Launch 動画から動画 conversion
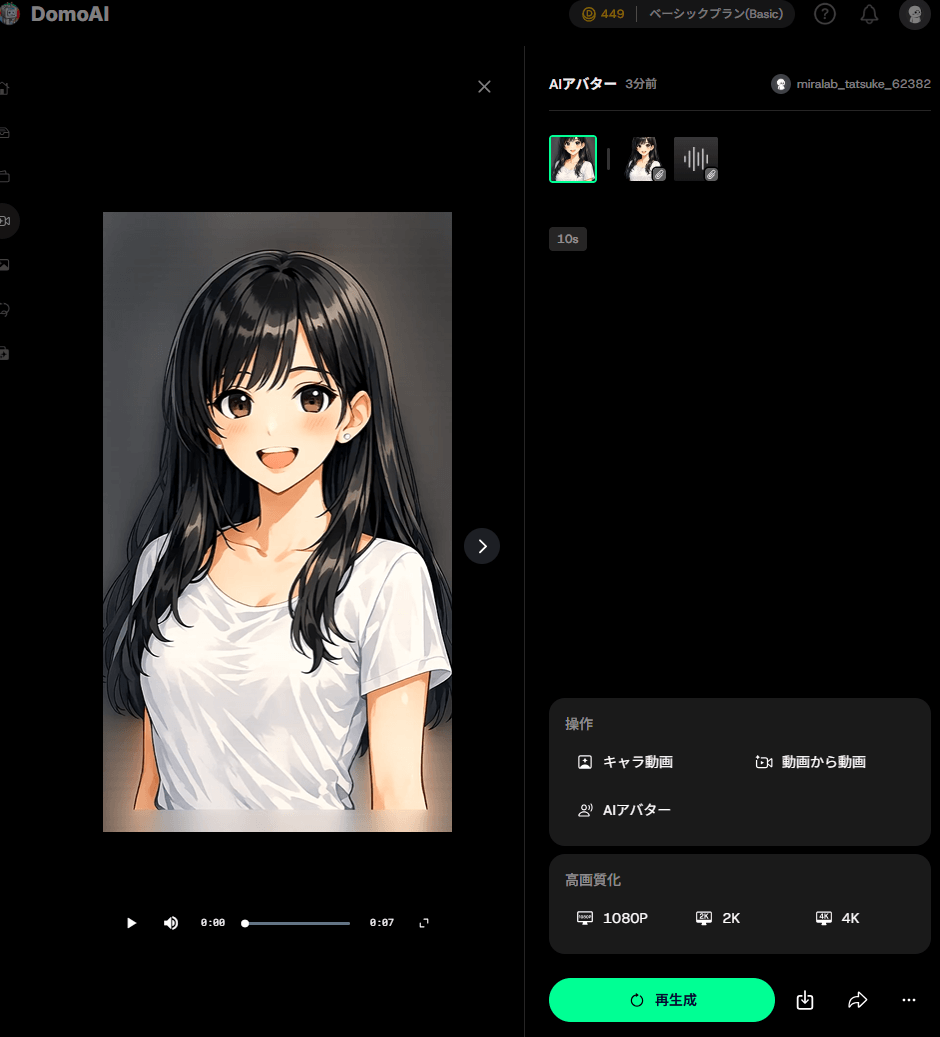This screenshot has width=940, height=1037. (810, 761)
